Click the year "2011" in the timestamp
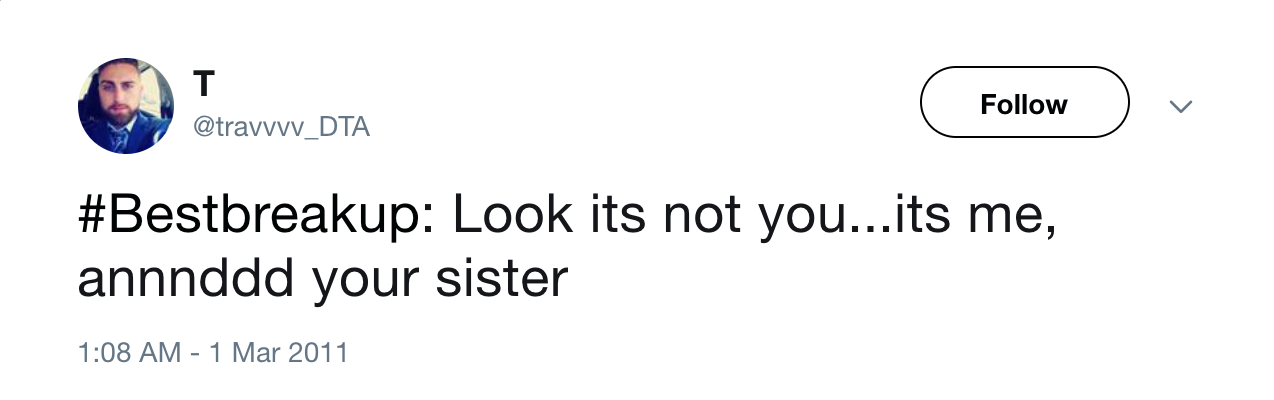 coord(318,353)
